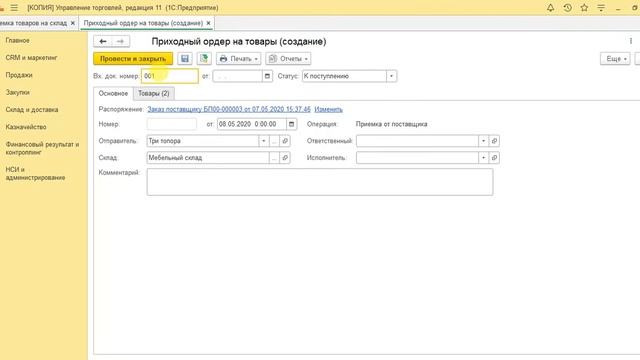
Task: Open Склад и доставка section
Action: (x=32, y=110)
